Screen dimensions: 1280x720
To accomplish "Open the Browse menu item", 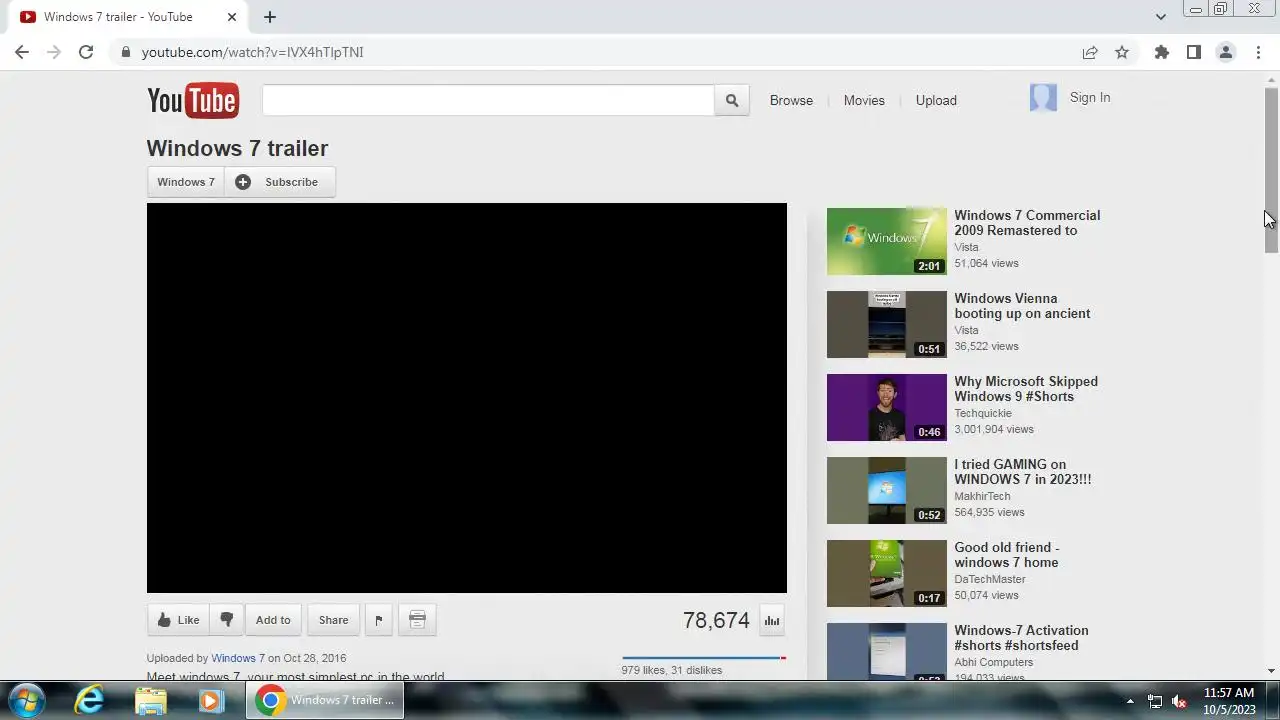I will pos(791,100).
